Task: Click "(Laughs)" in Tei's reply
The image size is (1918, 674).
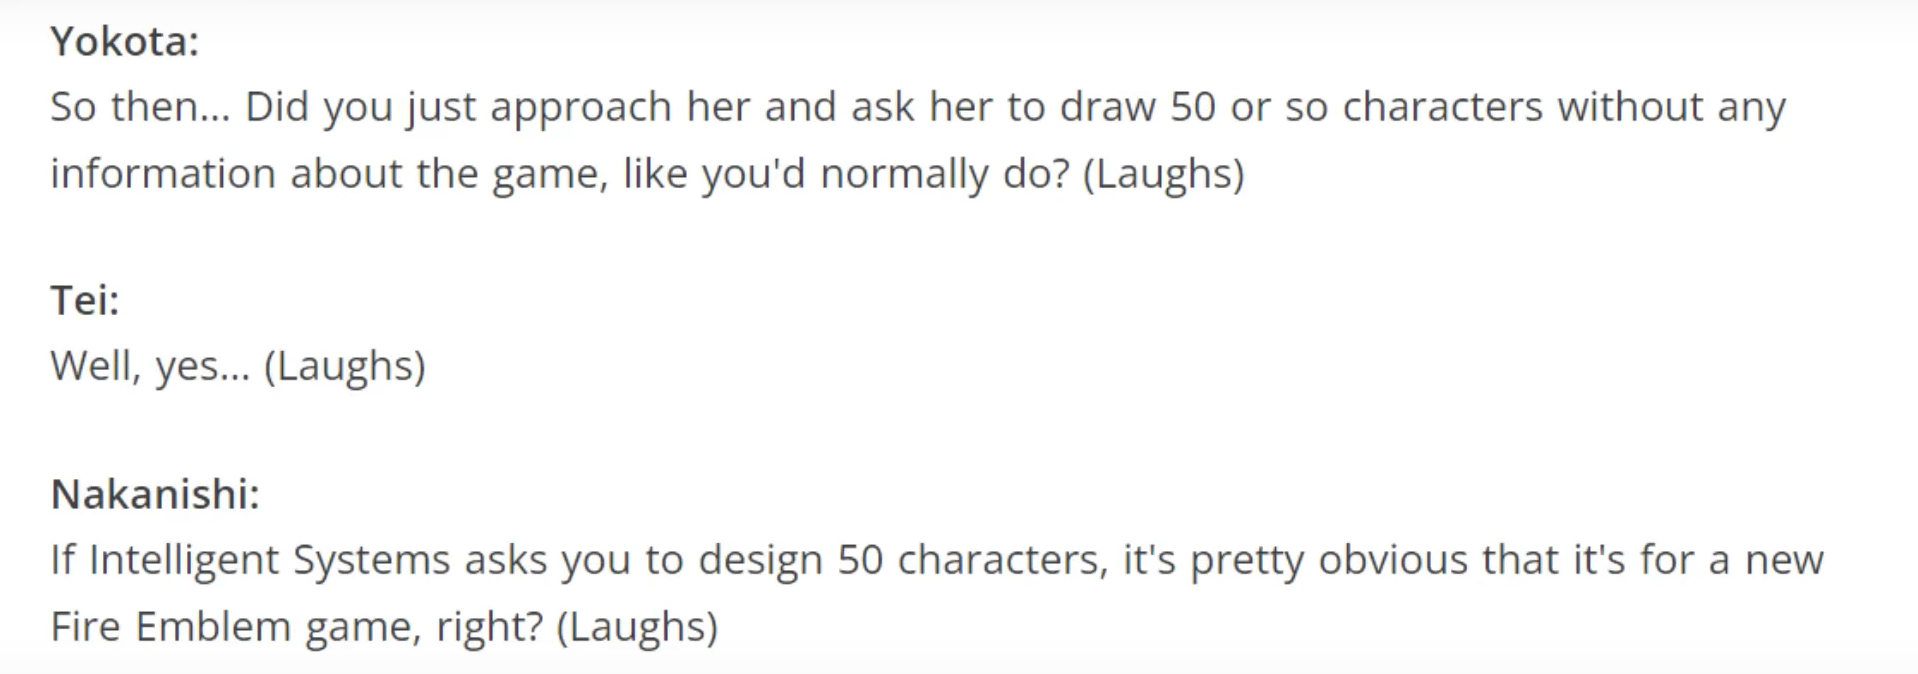Action: pyautogui.click(x=345, y=367)
